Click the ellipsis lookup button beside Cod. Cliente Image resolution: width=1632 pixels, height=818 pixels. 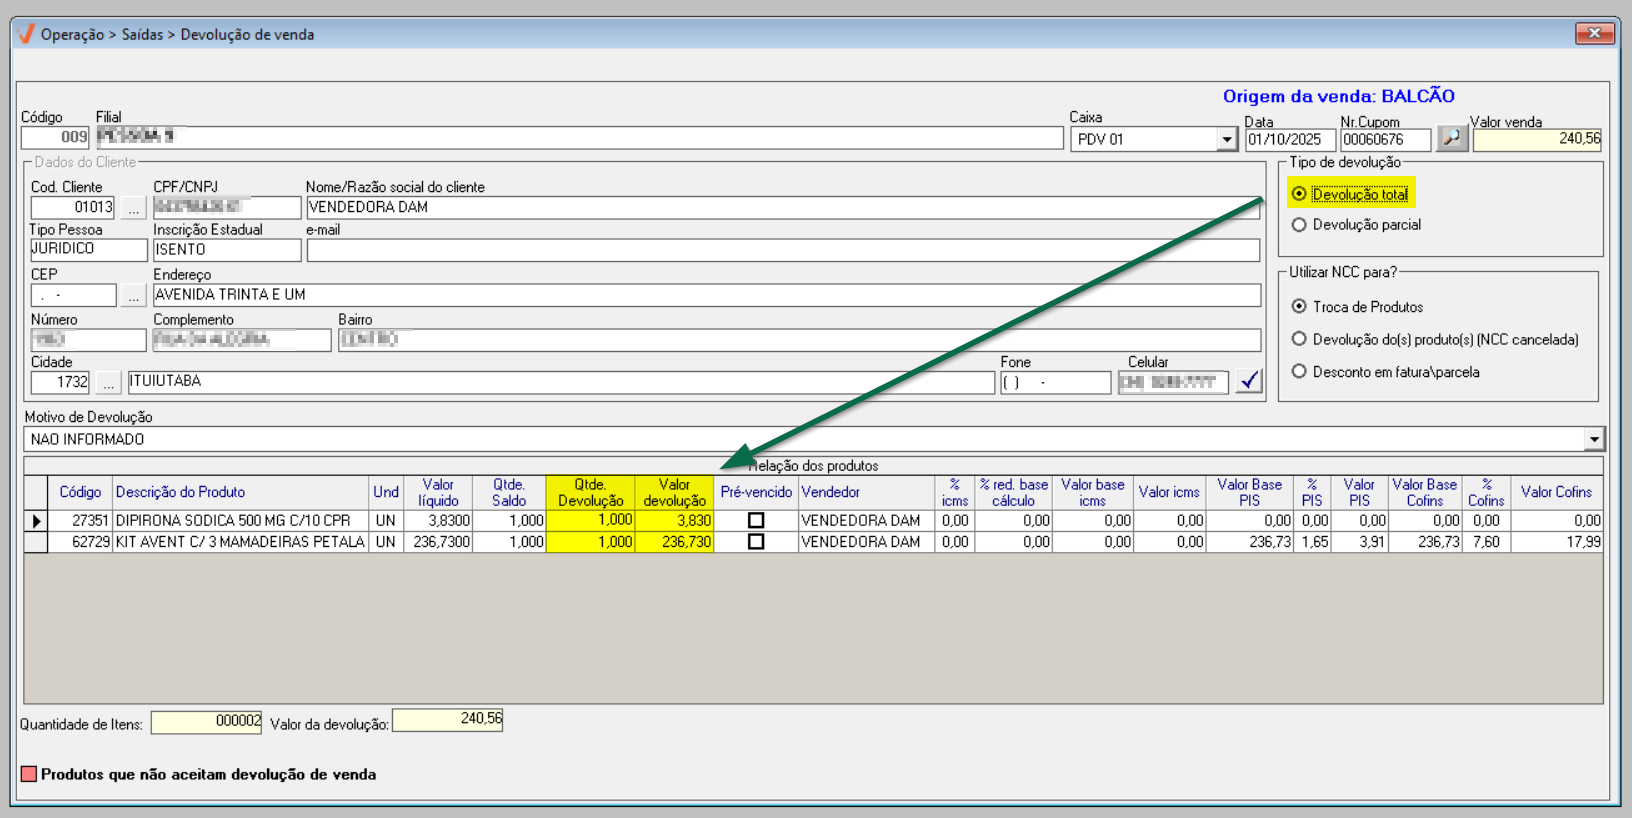133,208
